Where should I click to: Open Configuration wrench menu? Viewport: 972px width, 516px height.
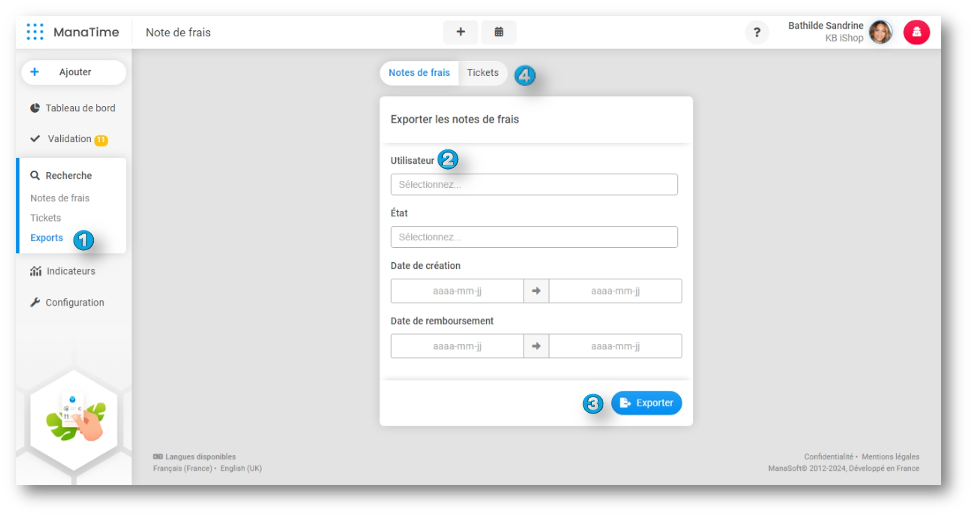click(74, 303)
